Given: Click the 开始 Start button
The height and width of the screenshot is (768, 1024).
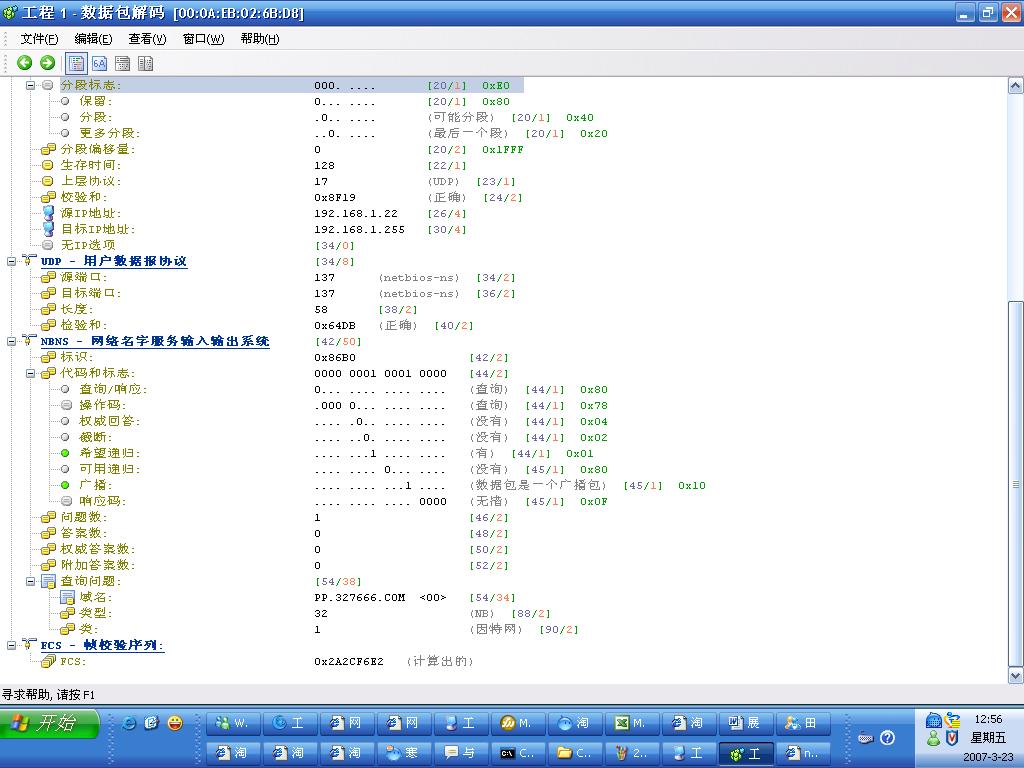Looking at the screenshot, I should (x=52, y=723).
